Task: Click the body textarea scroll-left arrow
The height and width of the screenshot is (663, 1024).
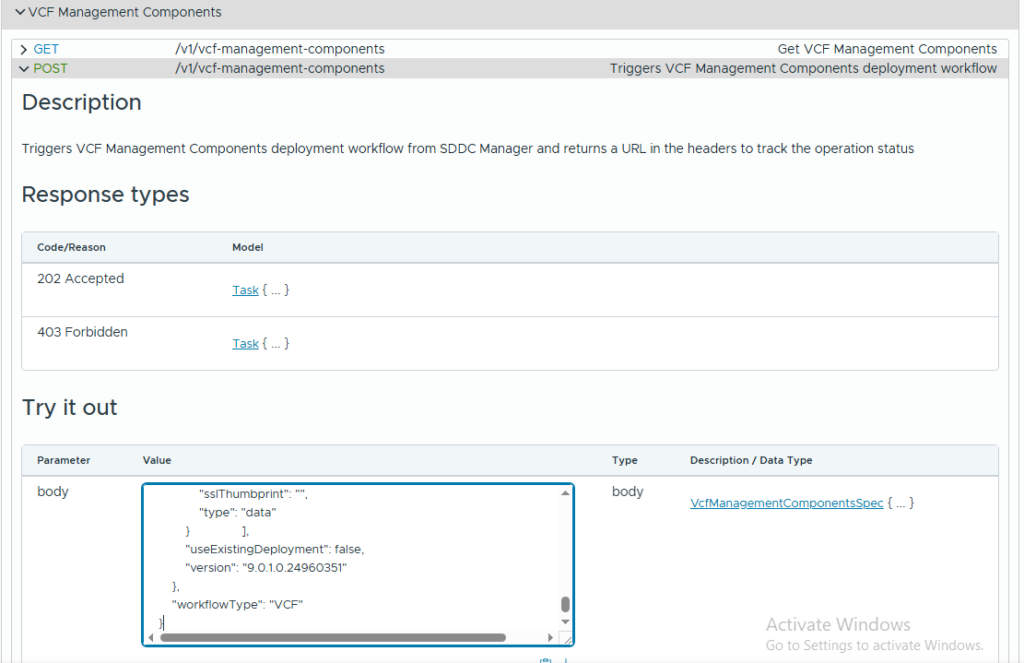Action: [x=152, y=637]
